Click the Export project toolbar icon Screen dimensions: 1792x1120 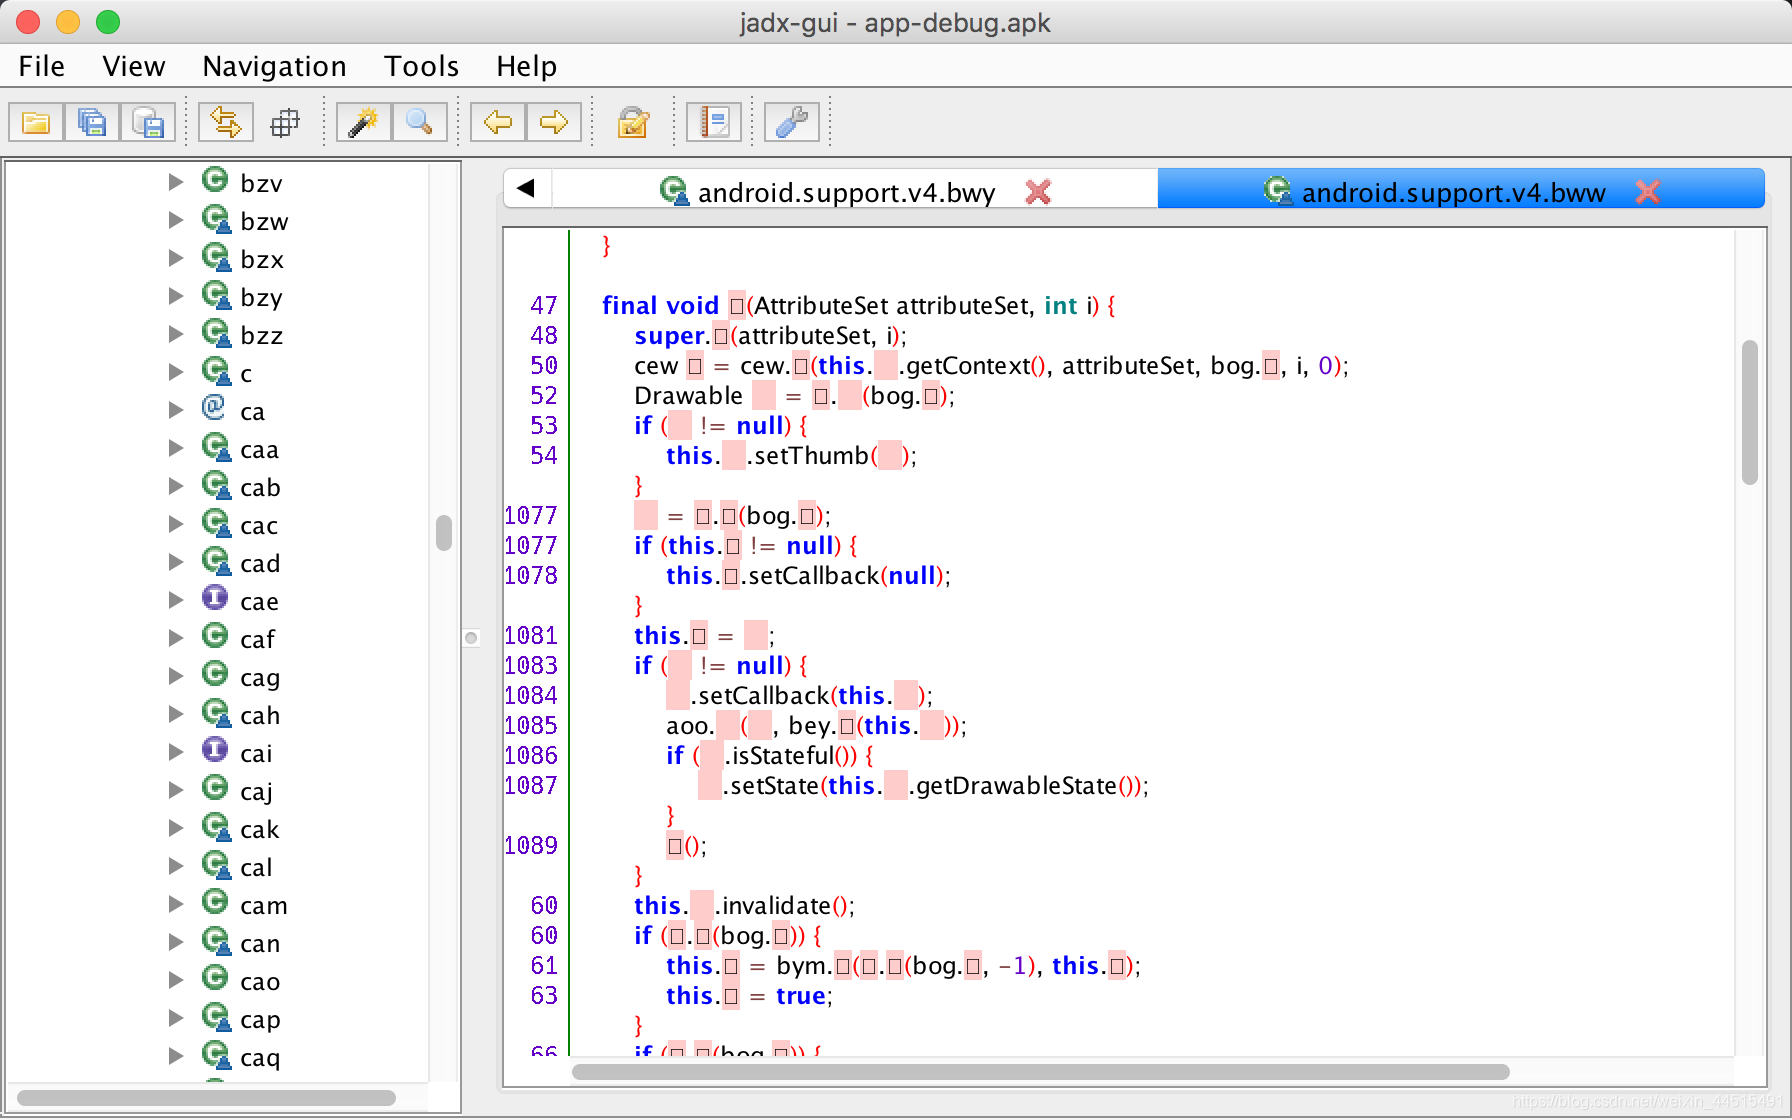tap(148, 123)
